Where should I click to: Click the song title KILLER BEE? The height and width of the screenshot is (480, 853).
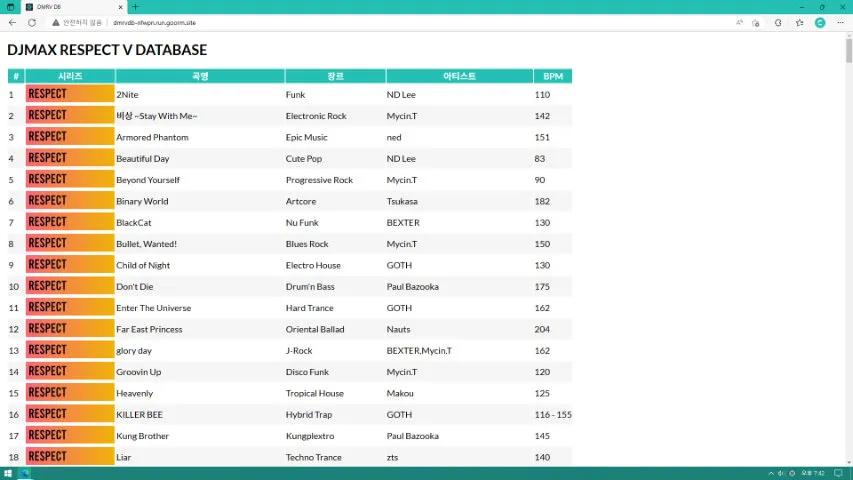click(139, 415)
